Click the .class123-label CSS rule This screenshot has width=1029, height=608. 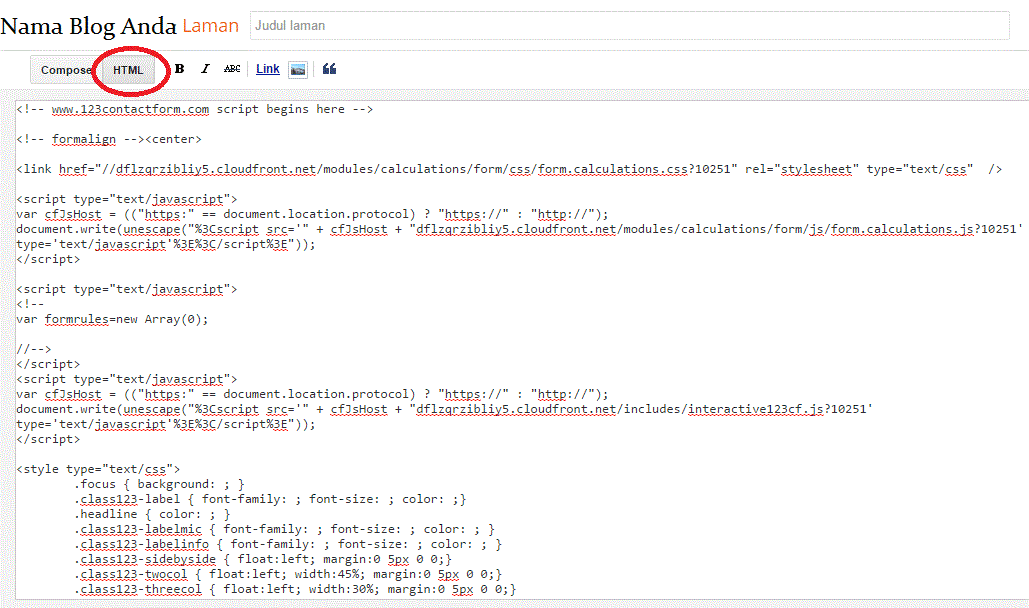tap(270, 499)
